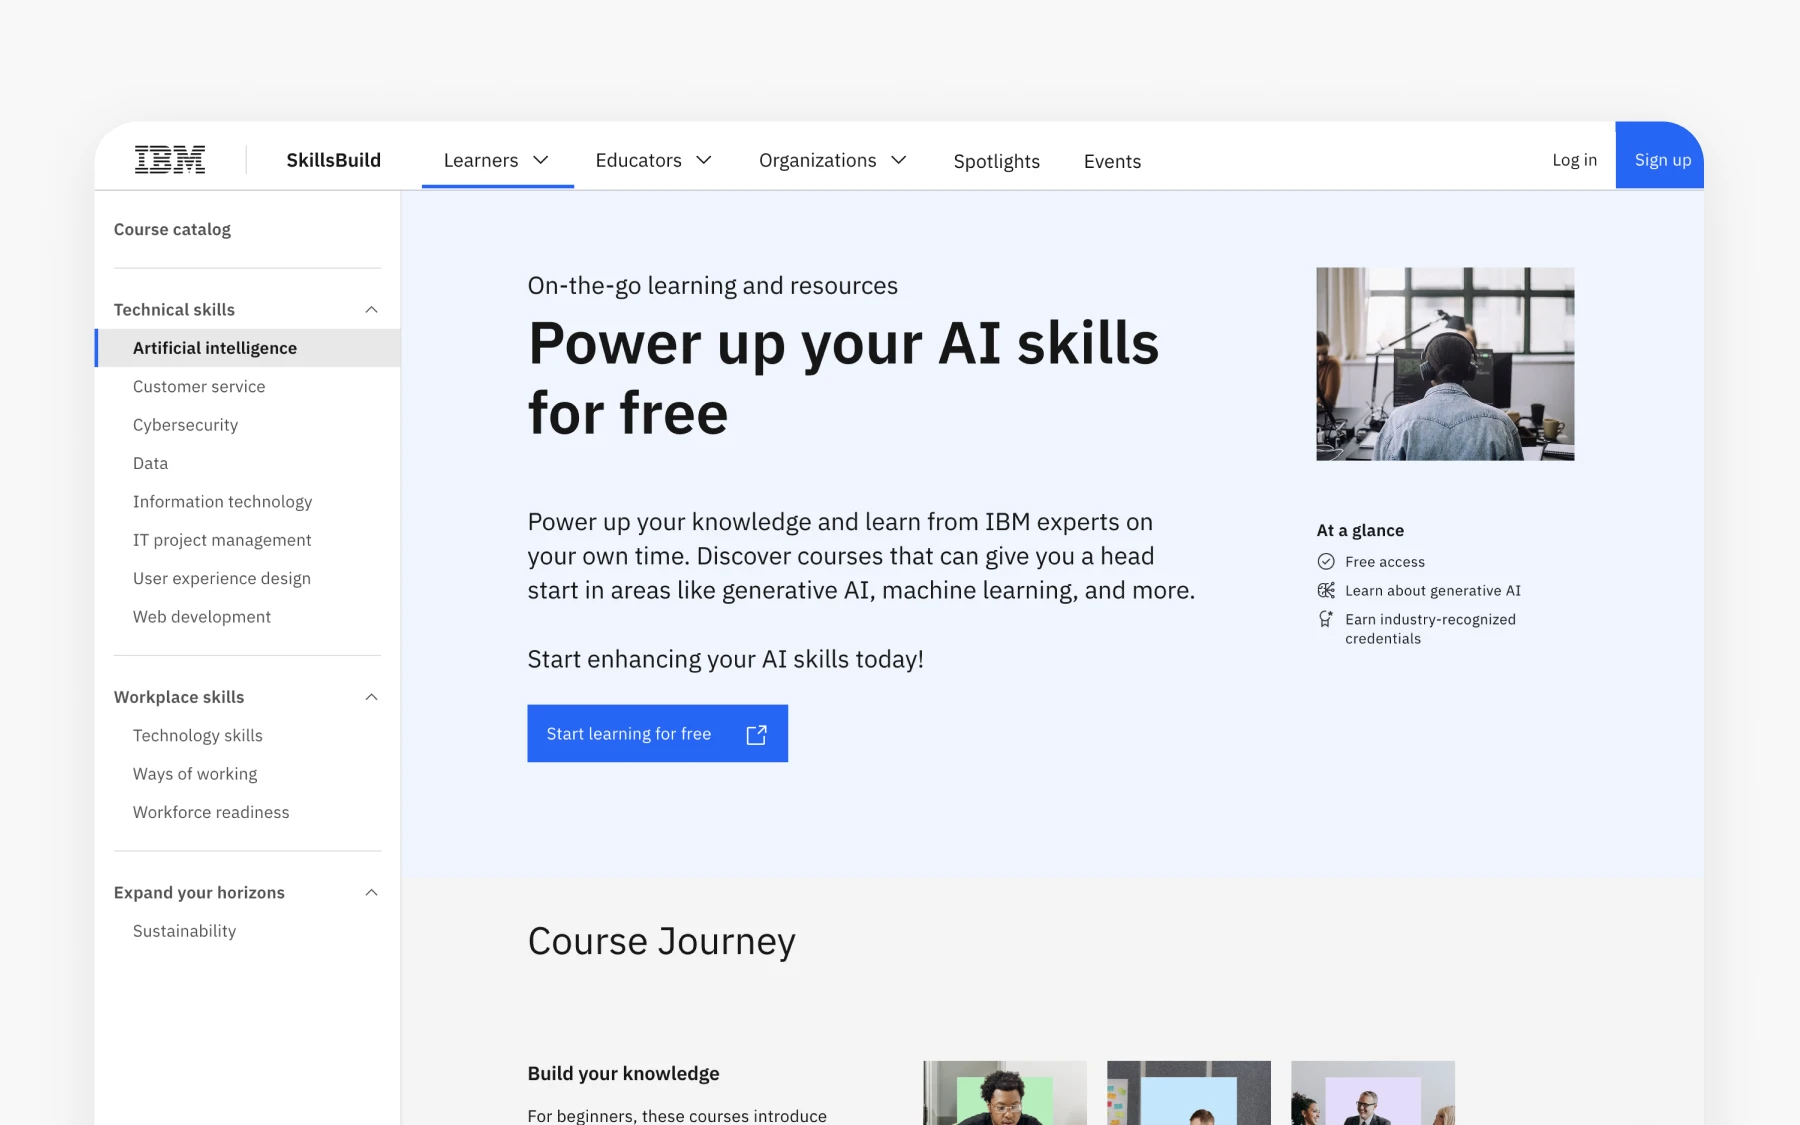Expand the Educators chevron arrow
This screenshot has width=1800, height=1125.
point(704,160)
